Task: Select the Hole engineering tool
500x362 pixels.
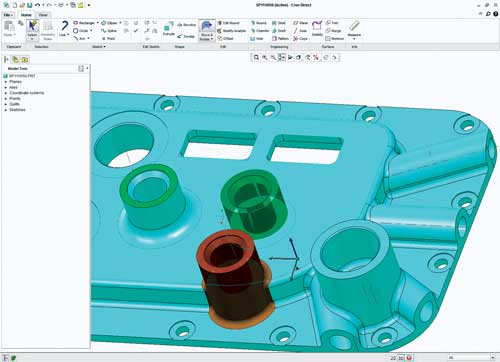Action: click(257, 39)
